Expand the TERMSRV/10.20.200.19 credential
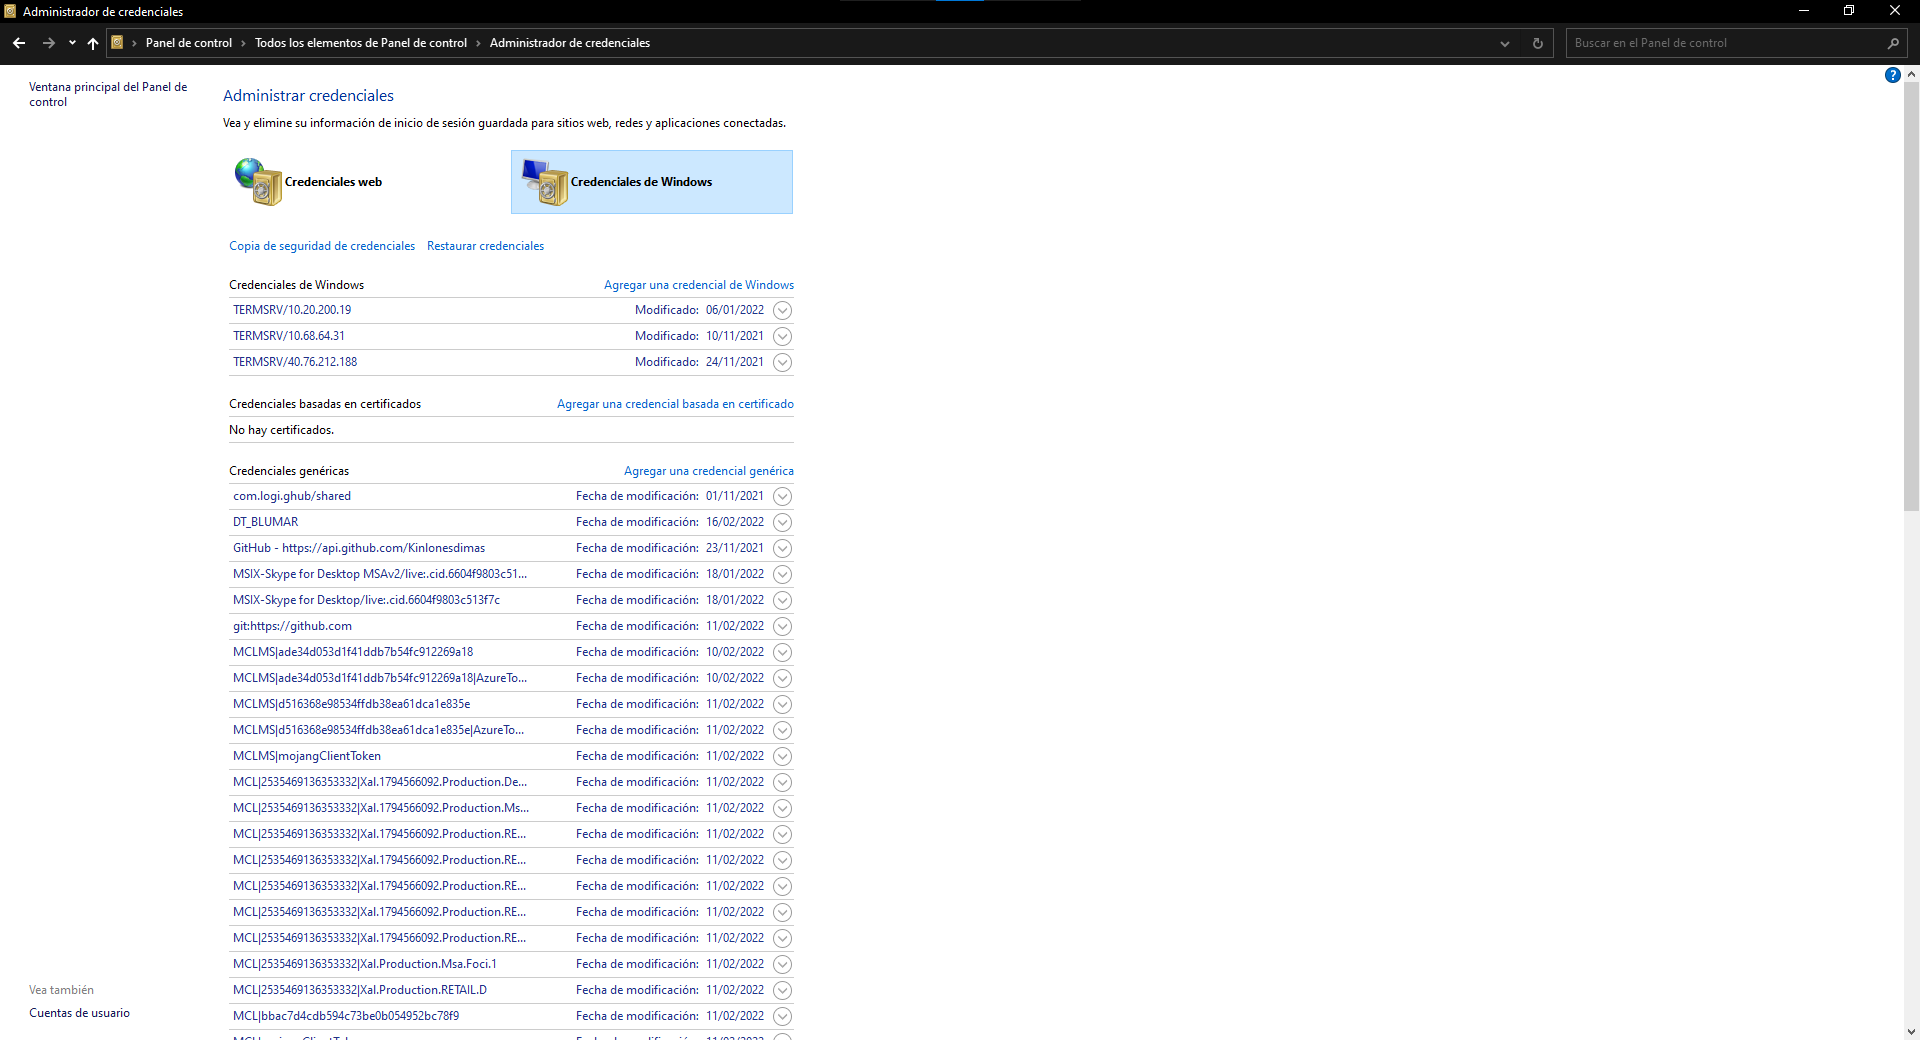 point(782,310)
